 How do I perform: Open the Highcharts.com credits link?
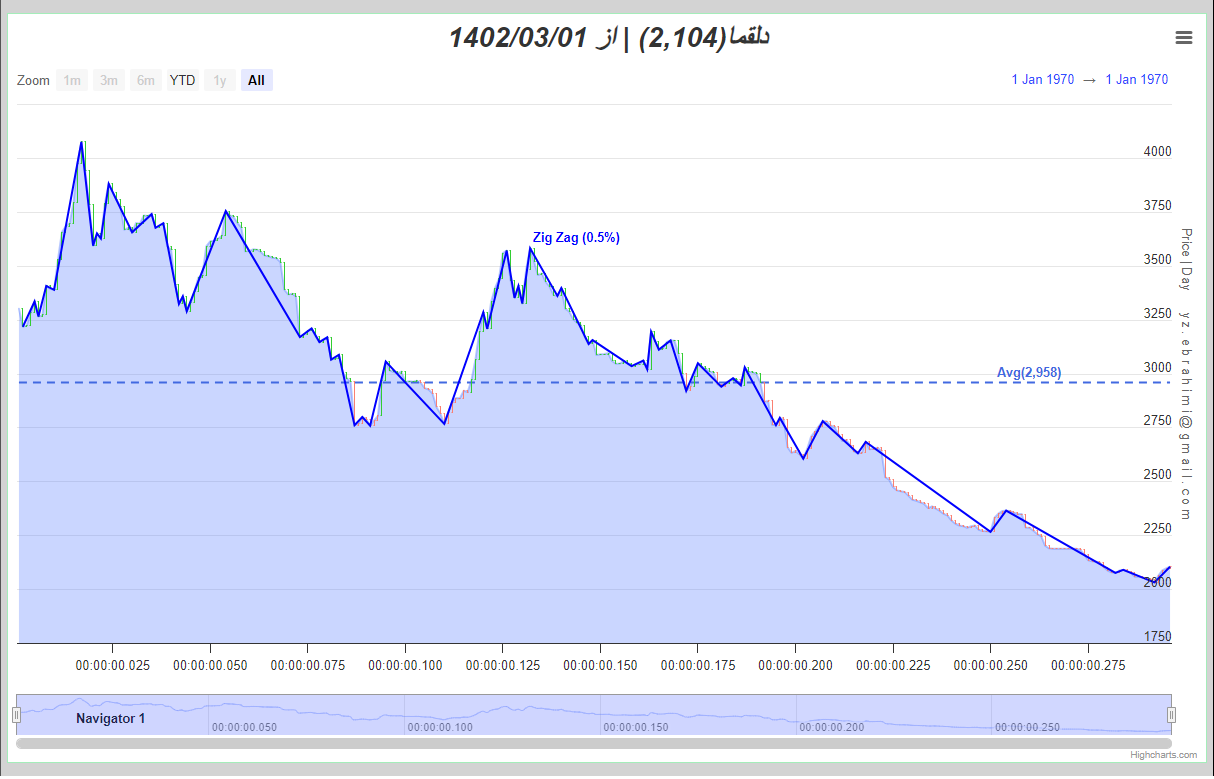[1164, 755]
